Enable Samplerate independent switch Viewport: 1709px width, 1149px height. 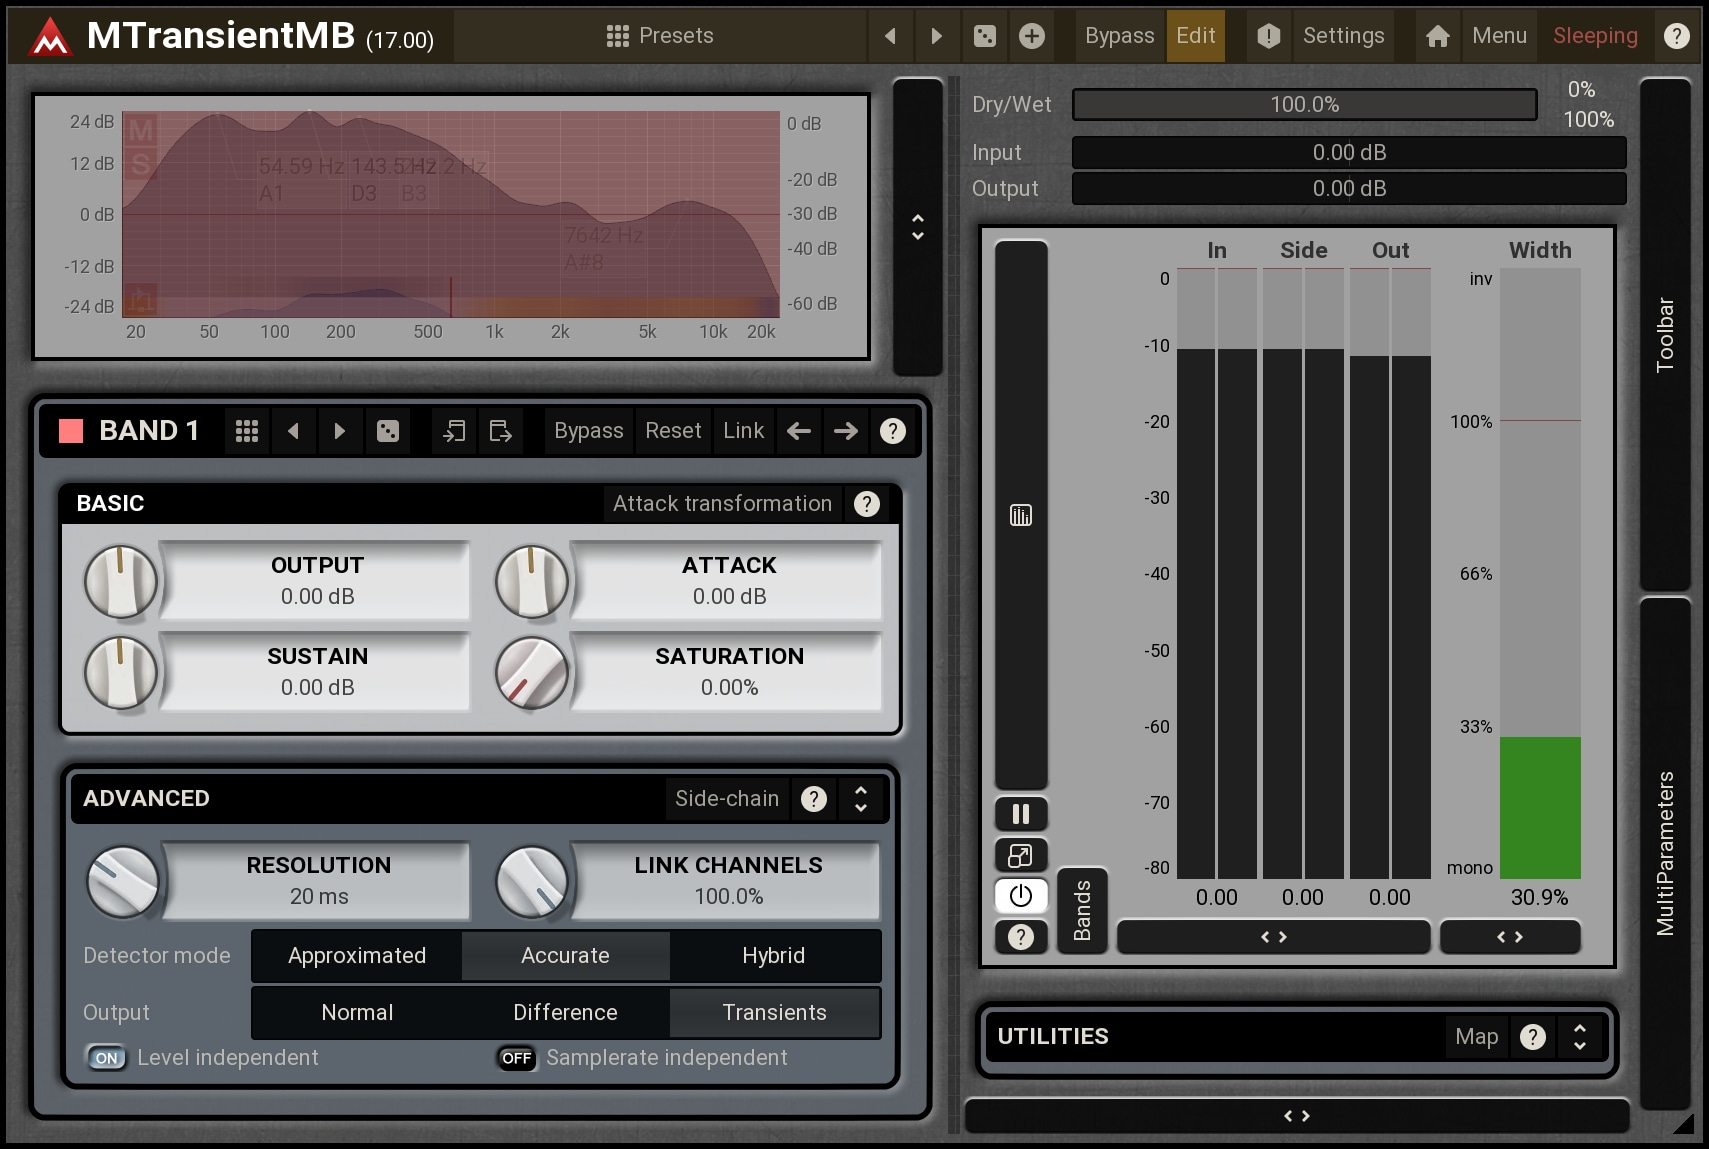516,1058
